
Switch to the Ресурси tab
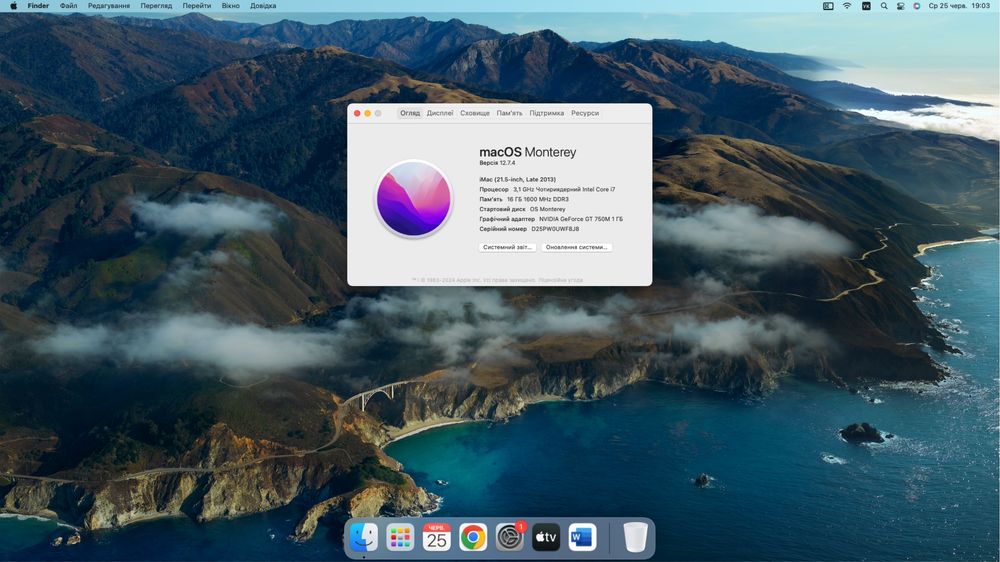(585, 113)
